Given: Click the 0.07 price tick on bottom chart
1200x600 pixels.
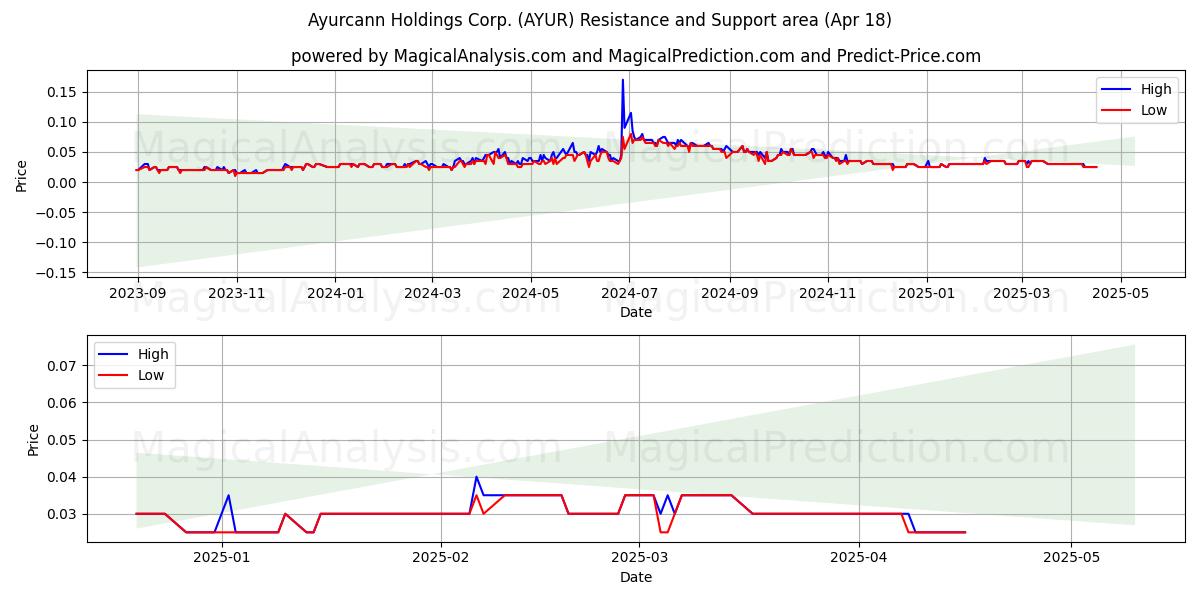Looking at the screenshot, I should (63, 366).
